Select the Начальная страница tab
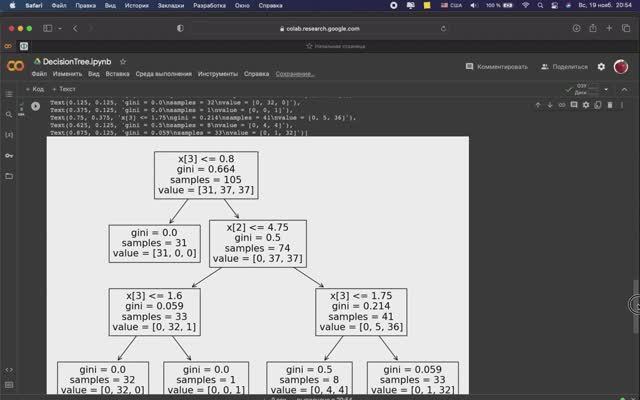 tap(336, 46)
